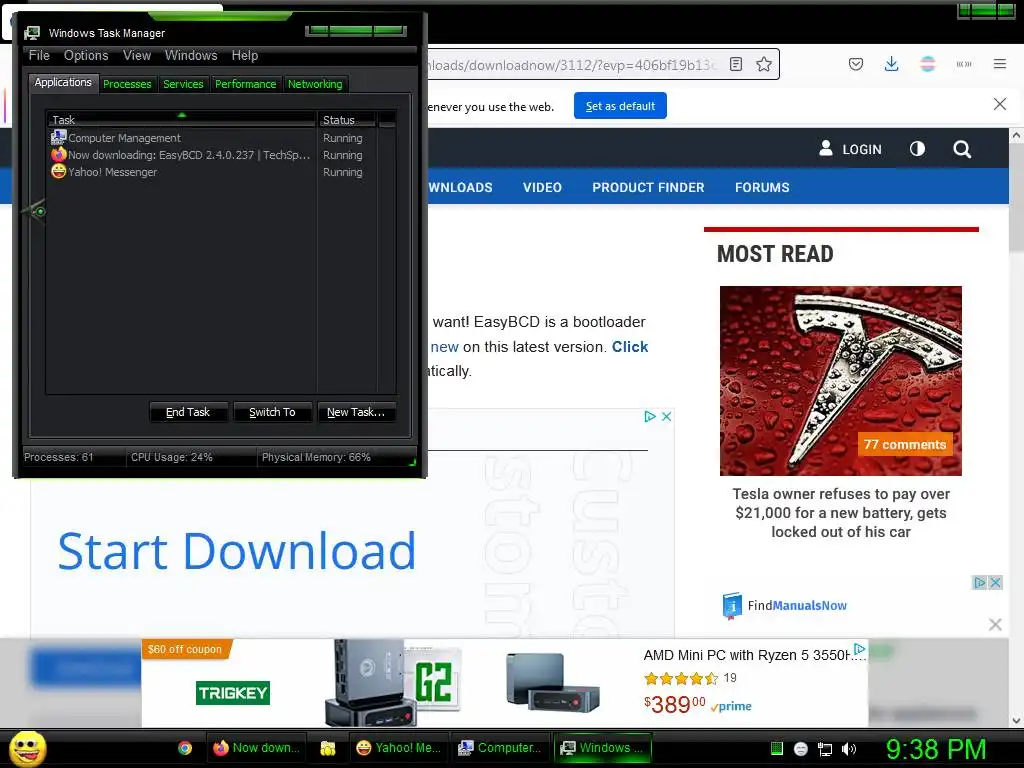Close the Start Download ad with X
The image size is (1024, 768).
pyautogui.click(x=666, y=417)
